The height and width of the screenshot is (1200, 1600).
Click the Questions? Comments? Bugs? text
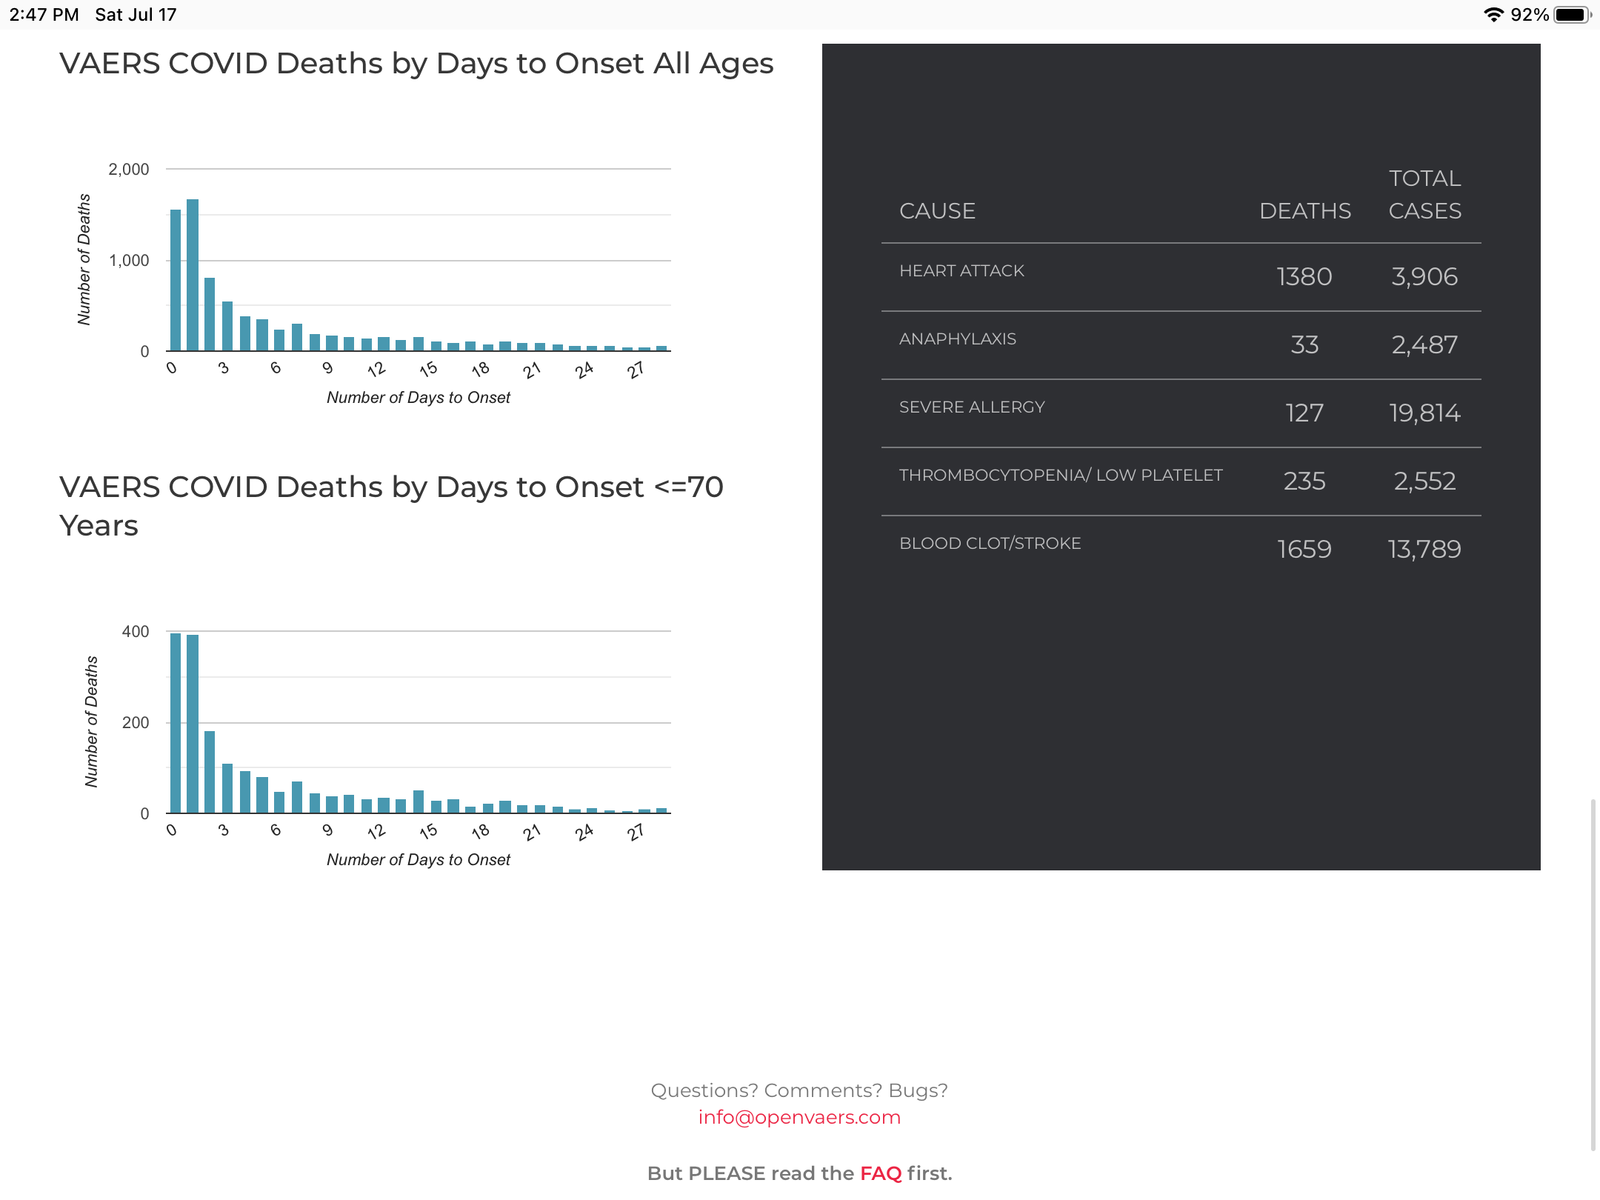[799, 1090]
